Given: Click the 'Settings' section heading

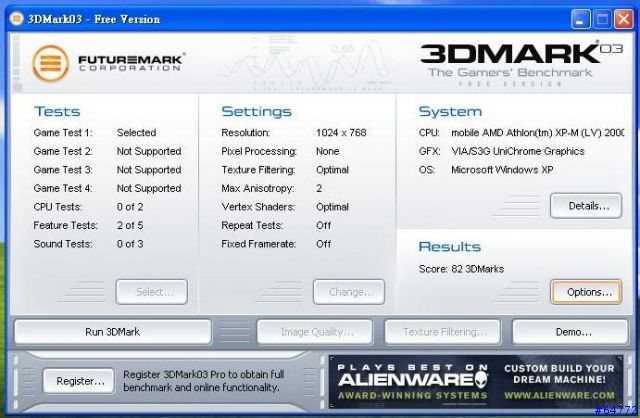Looking at the screenshot, I should 256,111.
